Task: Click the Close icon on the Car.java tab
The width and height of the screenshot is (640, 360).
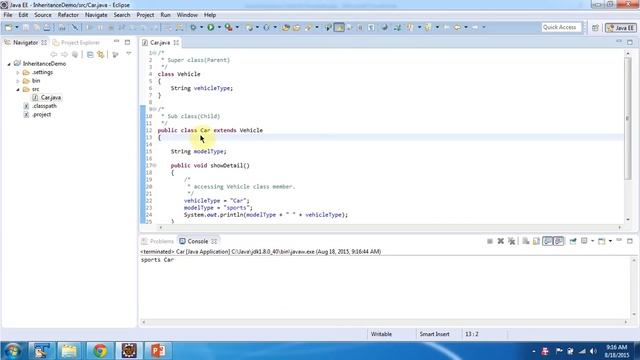Action: click(x=176, y=42)
